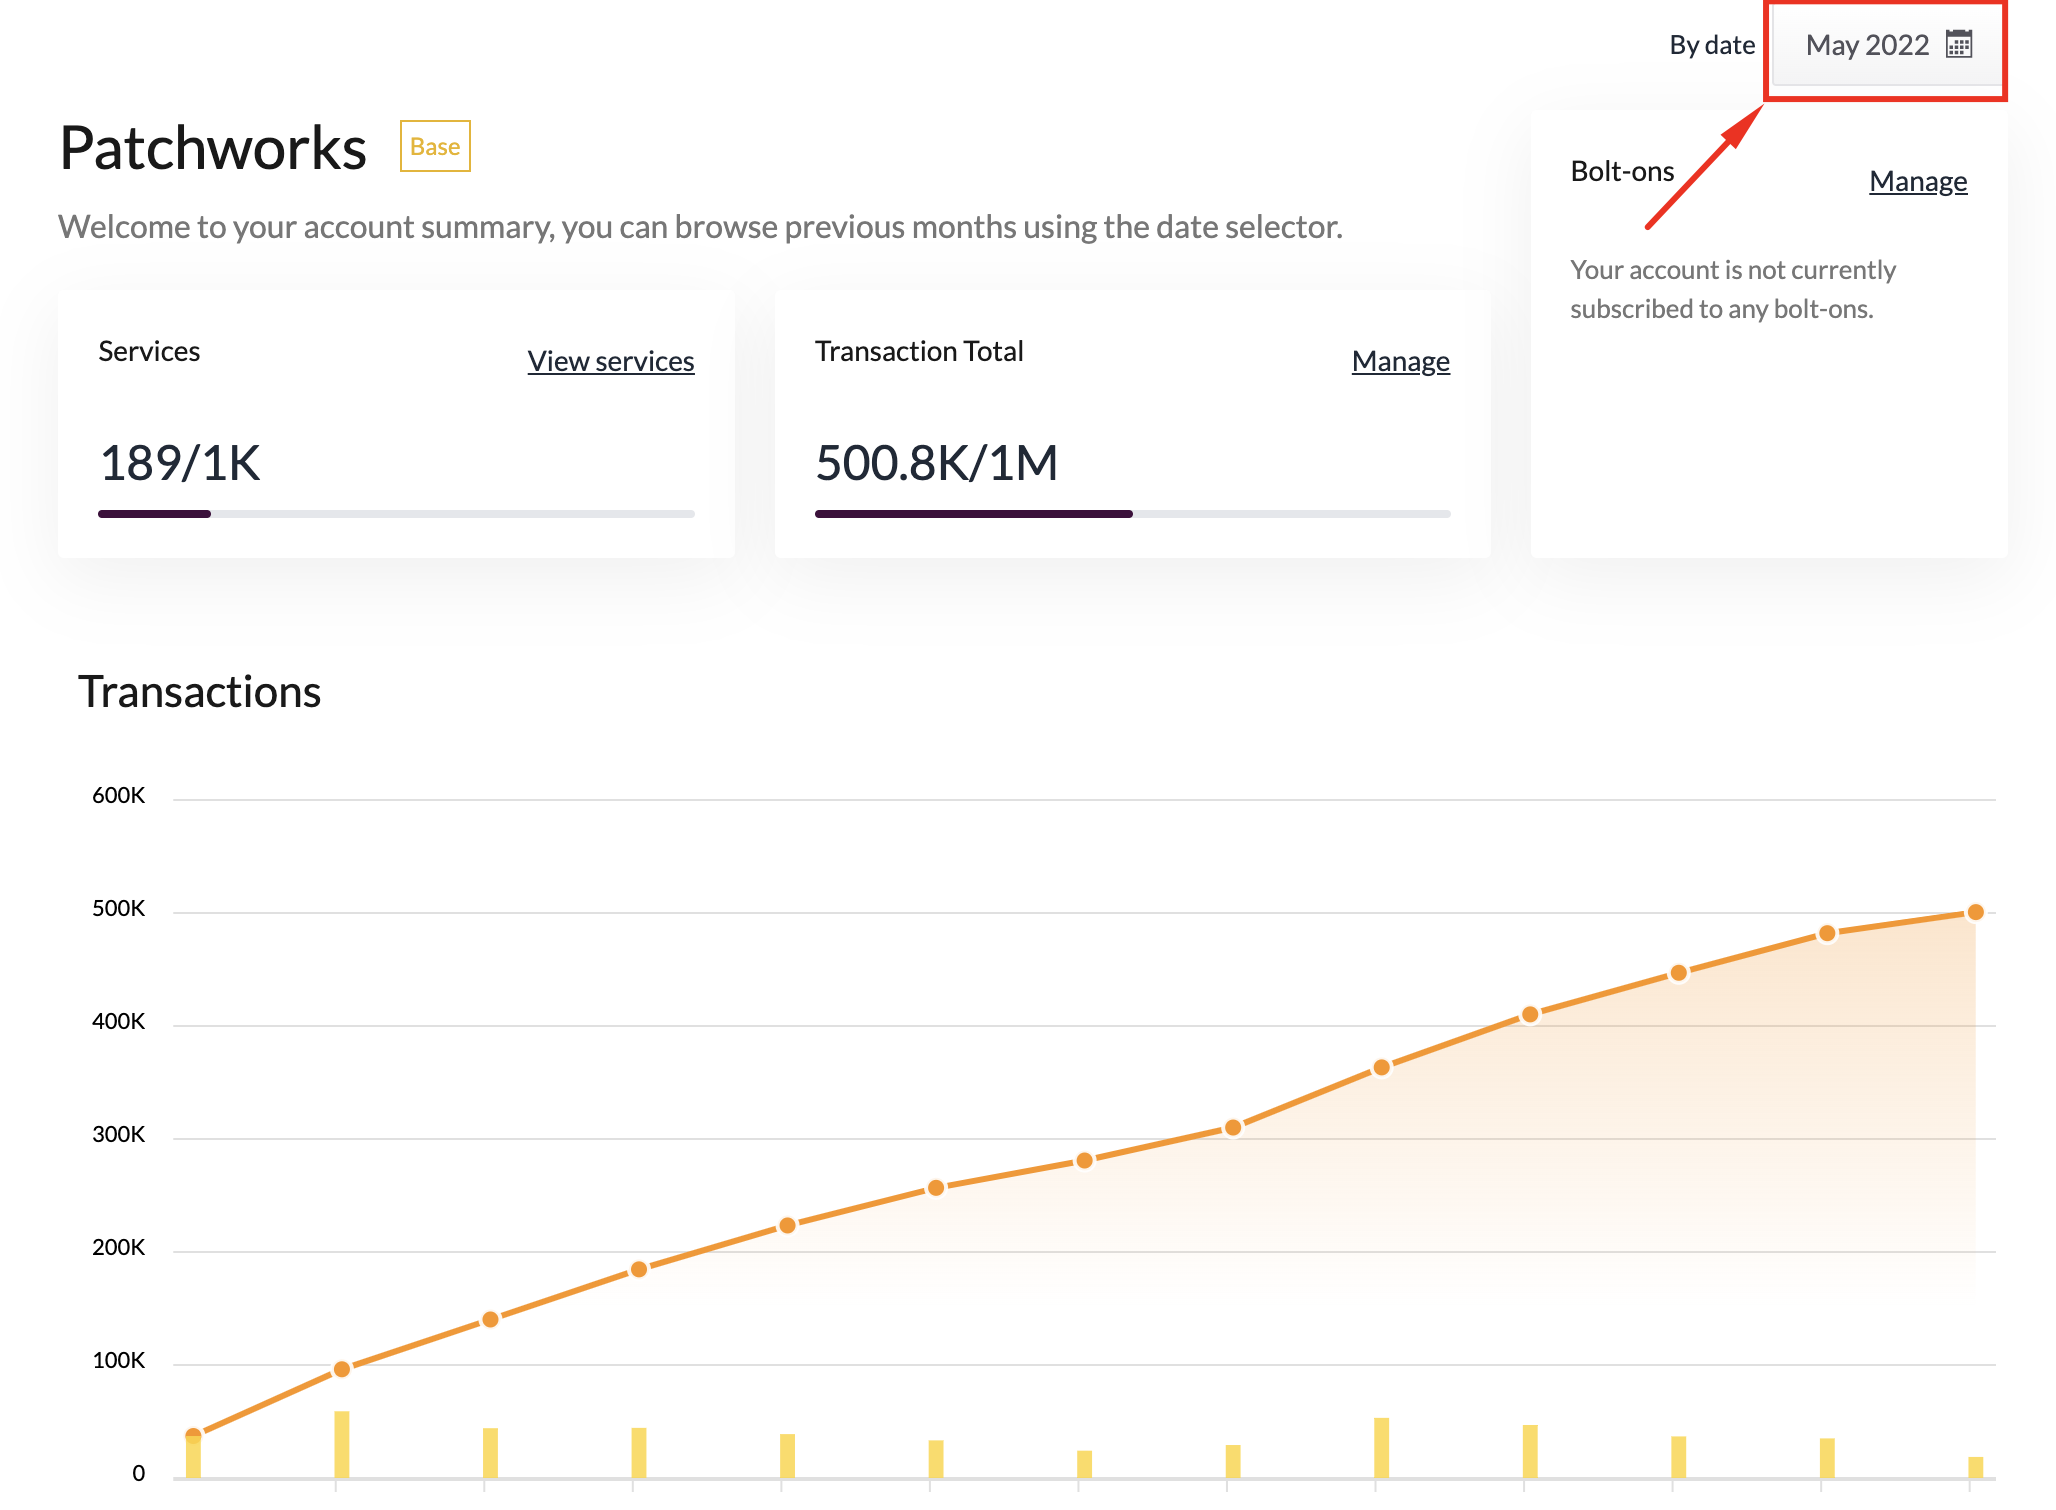The width and height of the screenshot is (2056, 1510).
Task: Click the By date label
Action: point(1712,45)
